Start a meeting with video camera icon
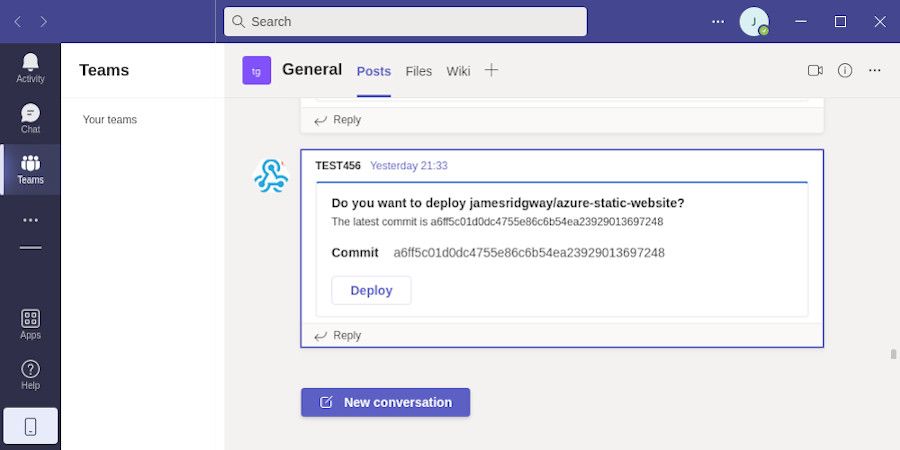The height and width of the screenshot is (450, 900). pos(815,70)
